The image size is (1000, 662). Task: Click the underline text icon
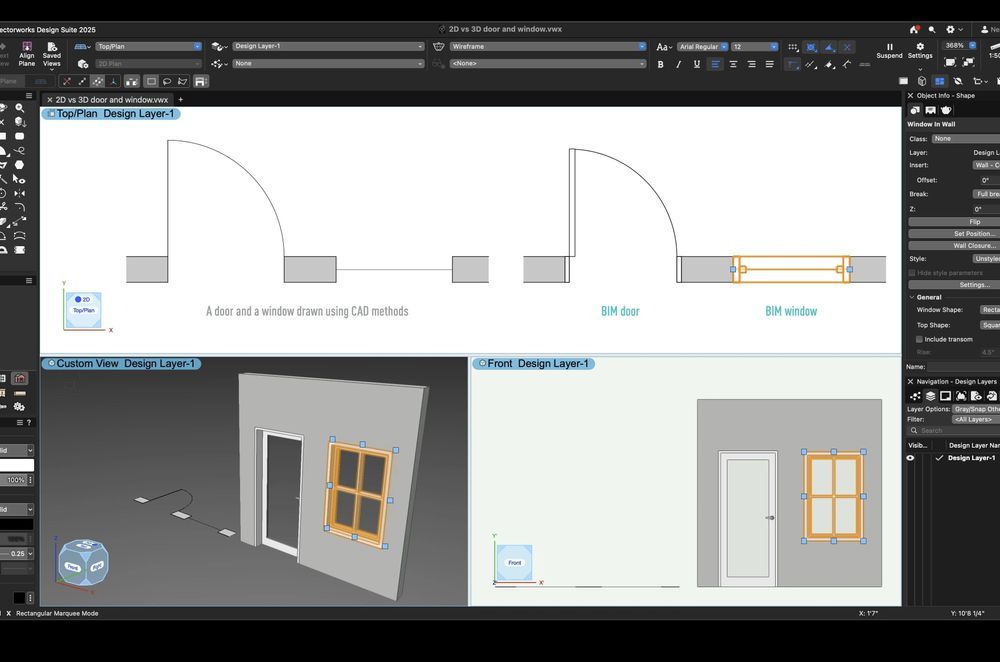click(x=696, y=64)
